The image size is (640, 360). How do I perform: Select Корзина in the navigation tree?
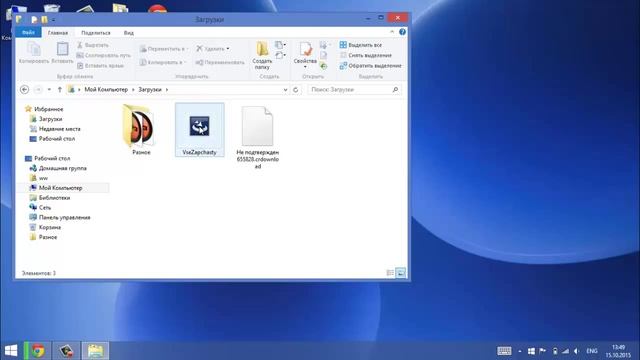(x=45, y=227)
